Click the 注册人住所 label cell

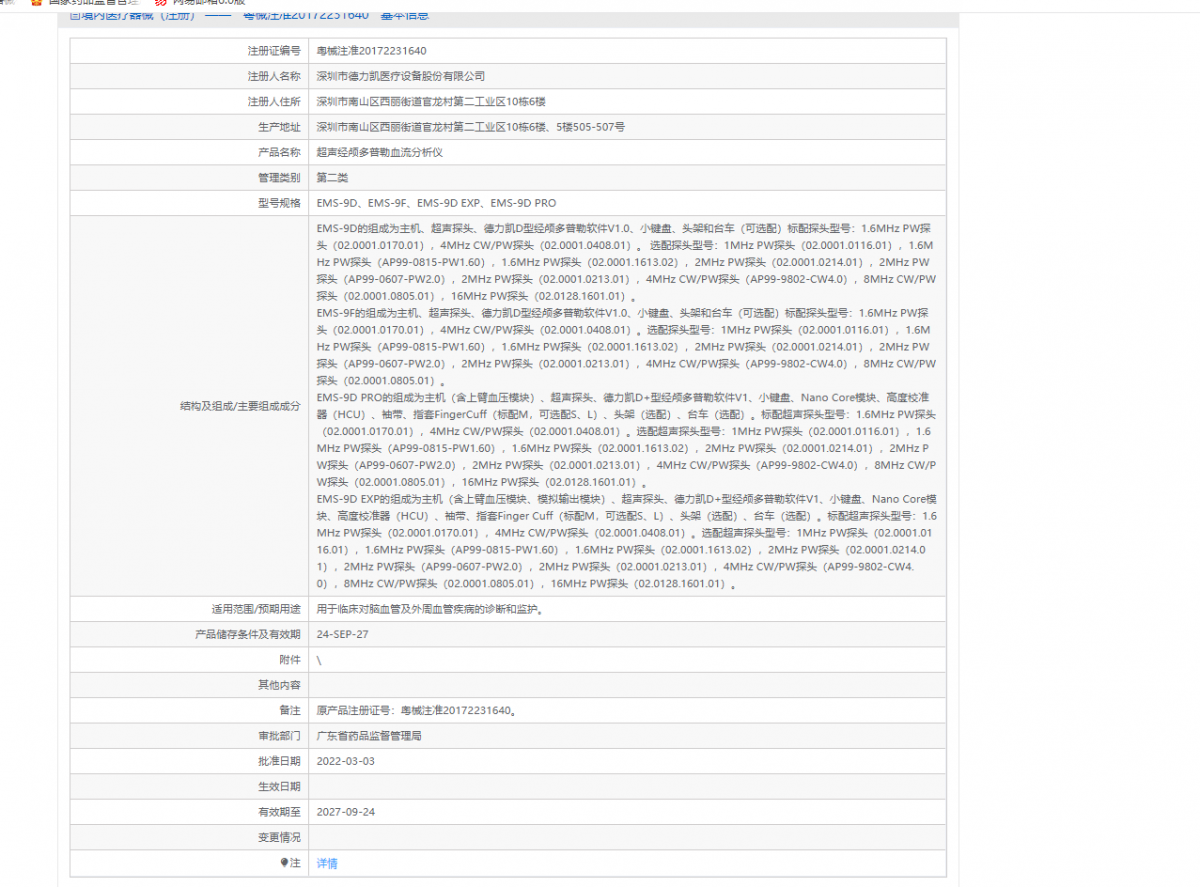pyautogui.click(x=189, y=101)
